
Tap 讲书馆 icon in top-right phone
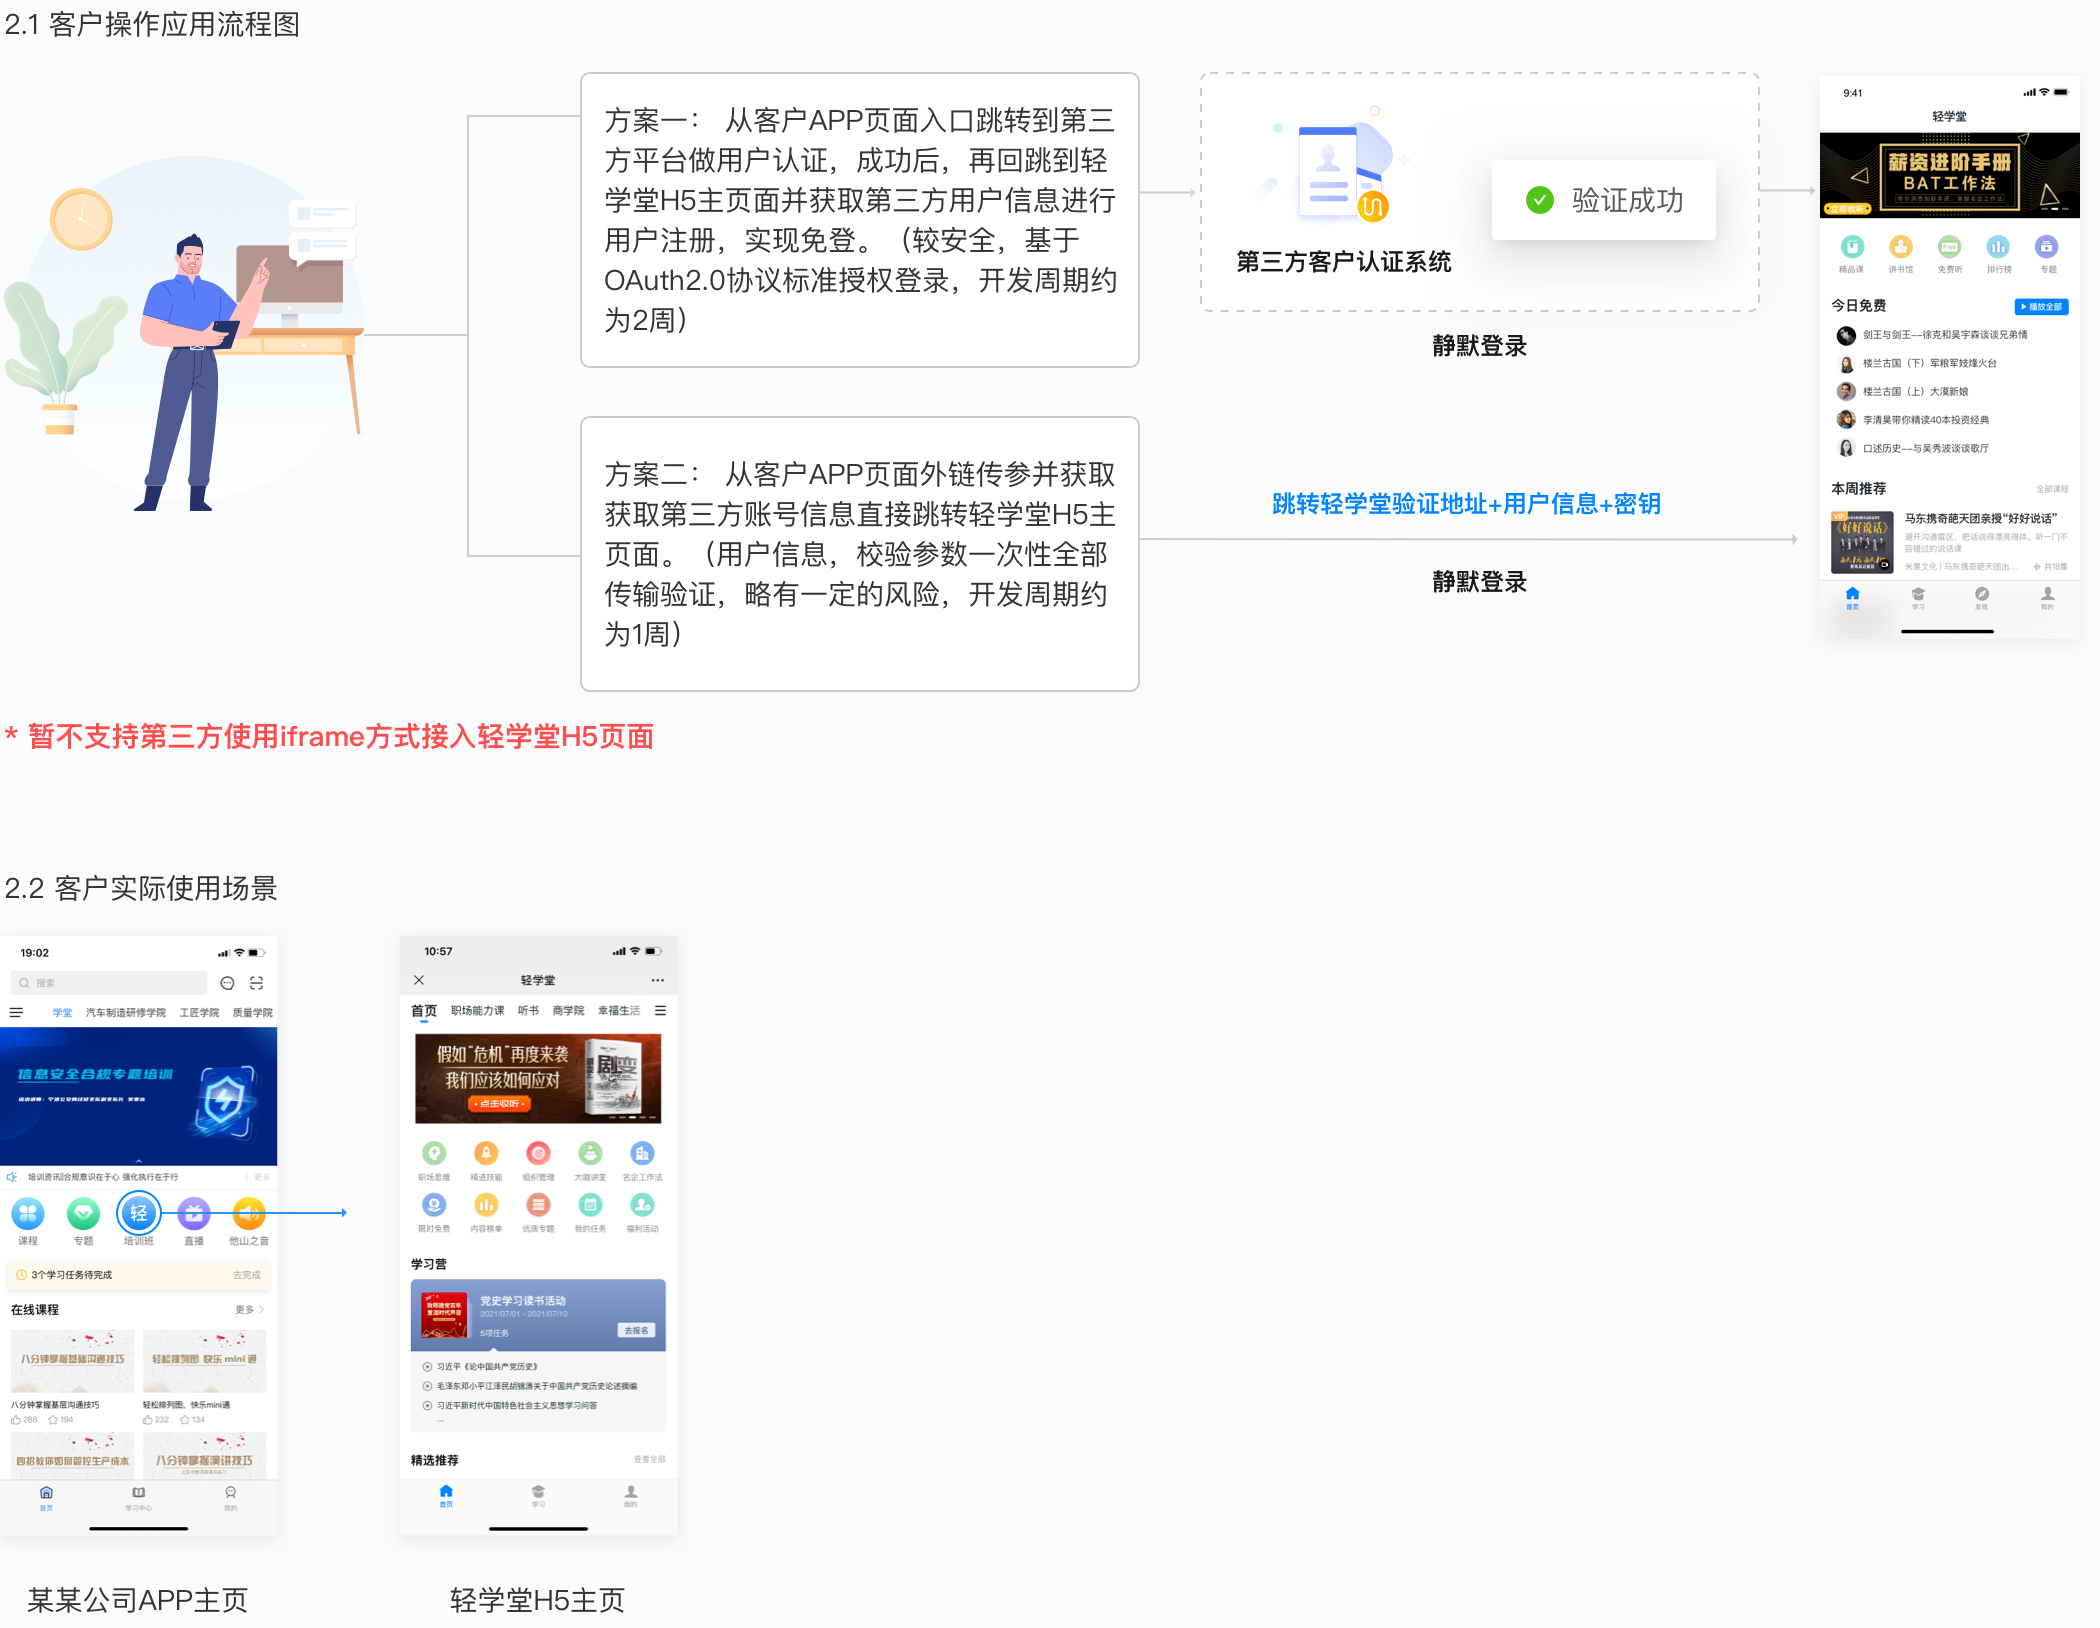[1900, 246]
